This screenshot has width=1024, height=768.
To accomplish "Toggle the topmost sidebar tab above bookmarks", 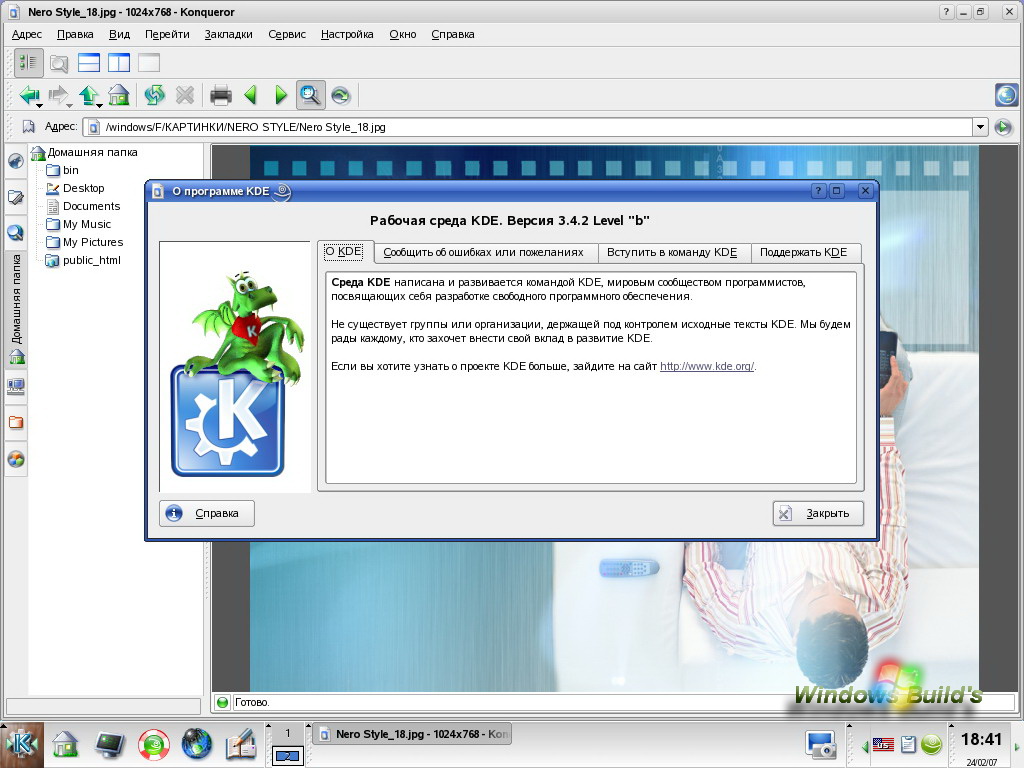I will coord(16,161).
